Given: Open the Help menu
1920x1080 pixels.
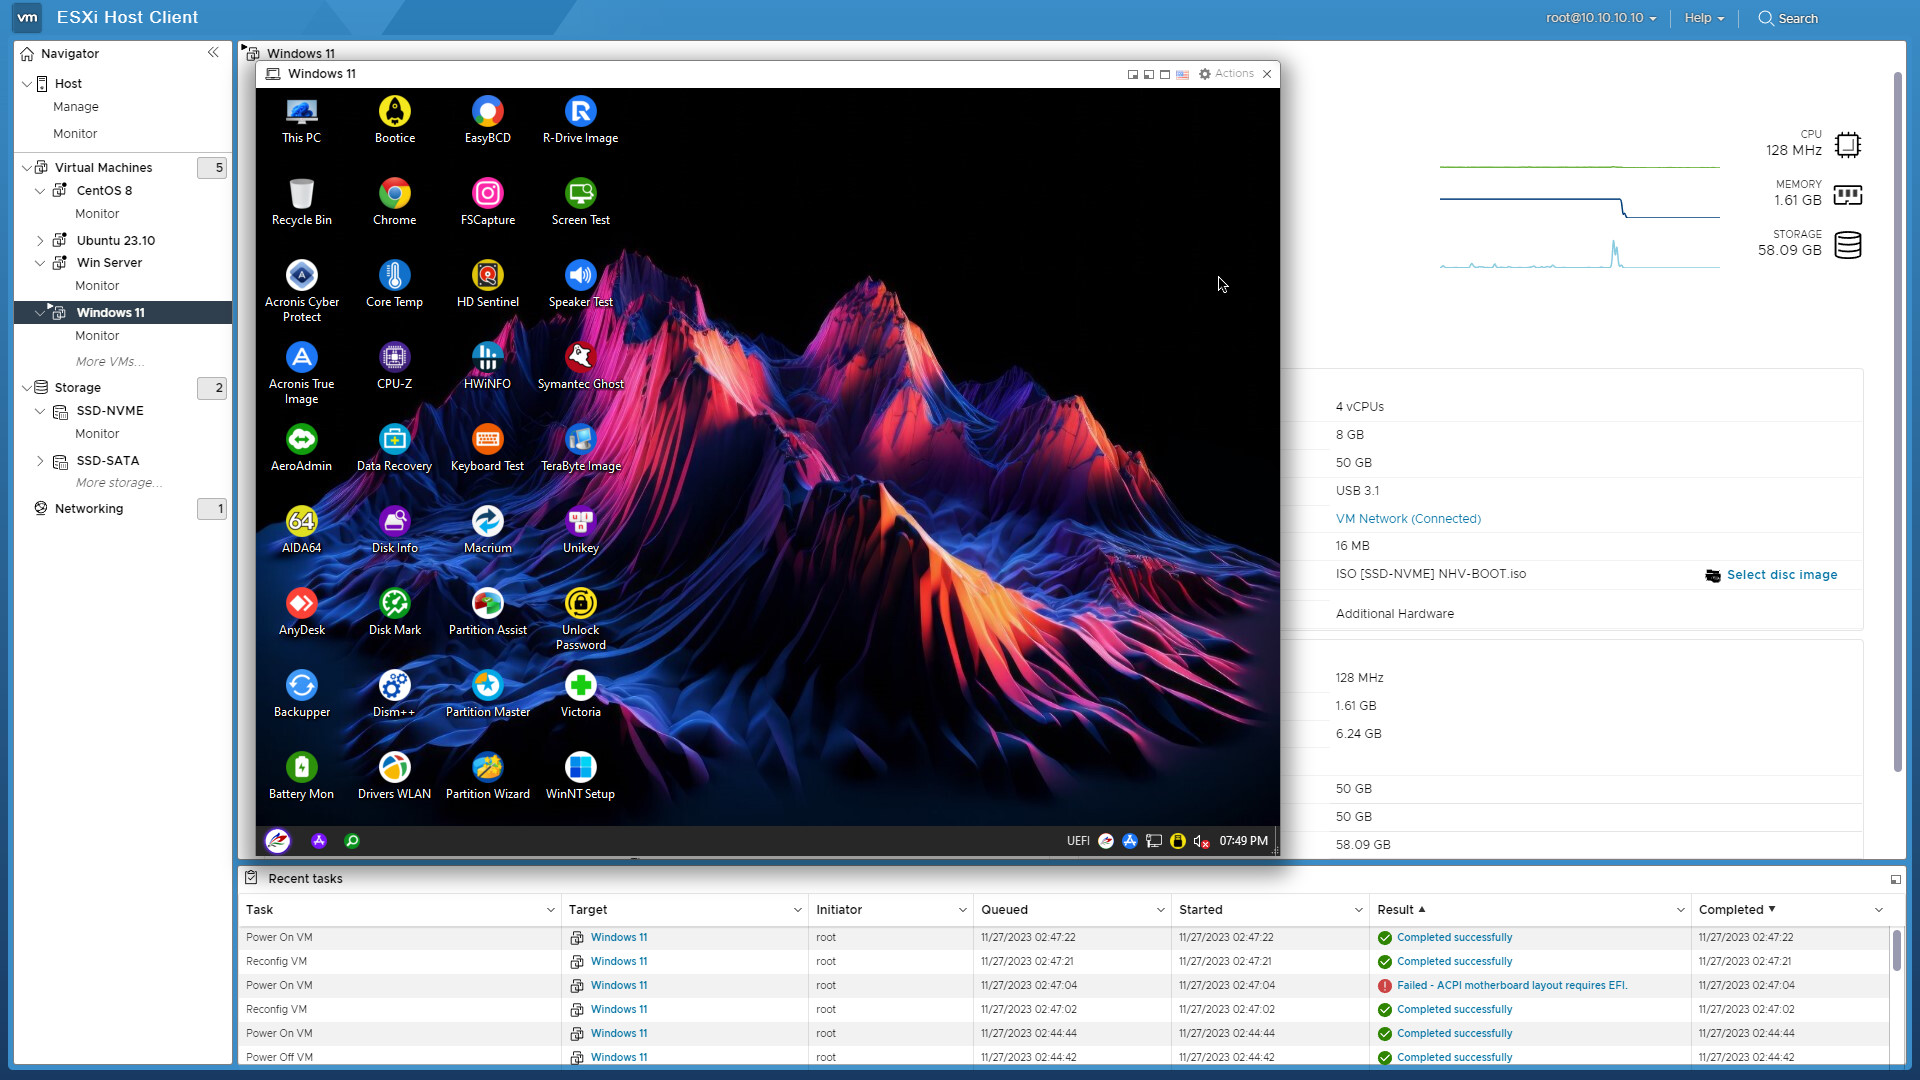Looking at the screenshot, I should tap(1703, 18).
